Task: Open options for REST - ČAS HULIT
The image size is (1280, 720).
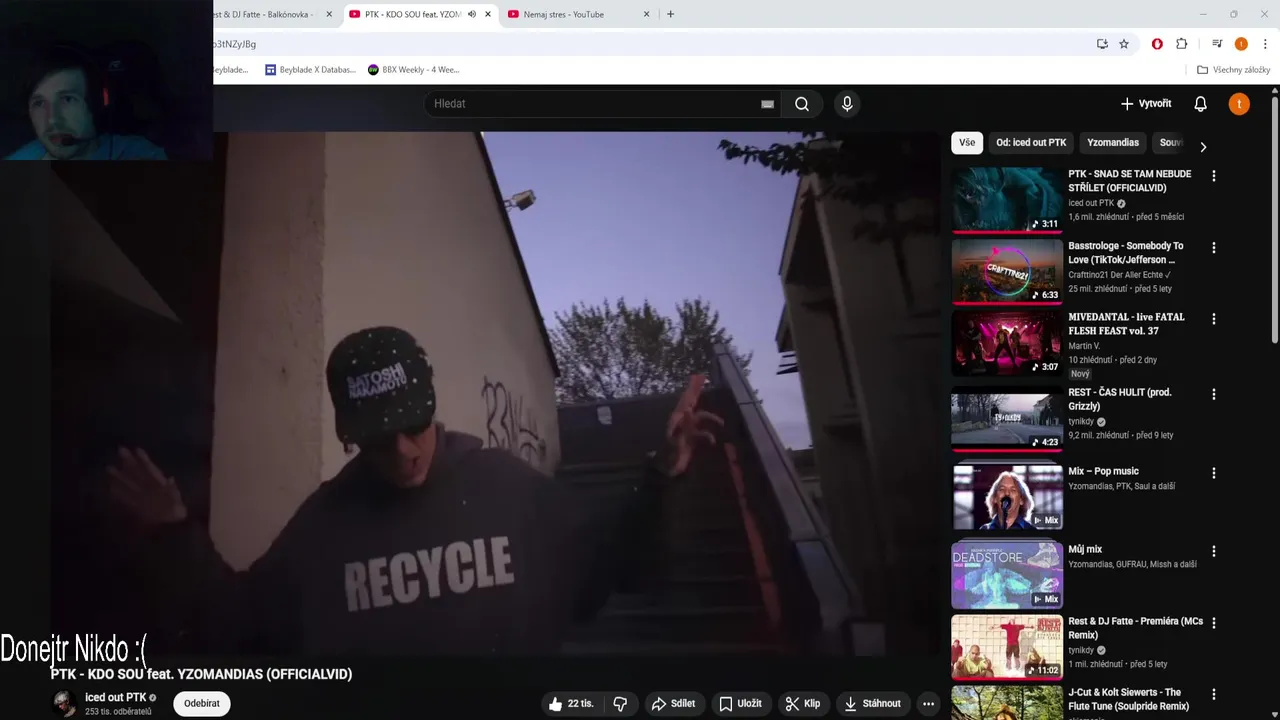Action: coord(1214,394)
